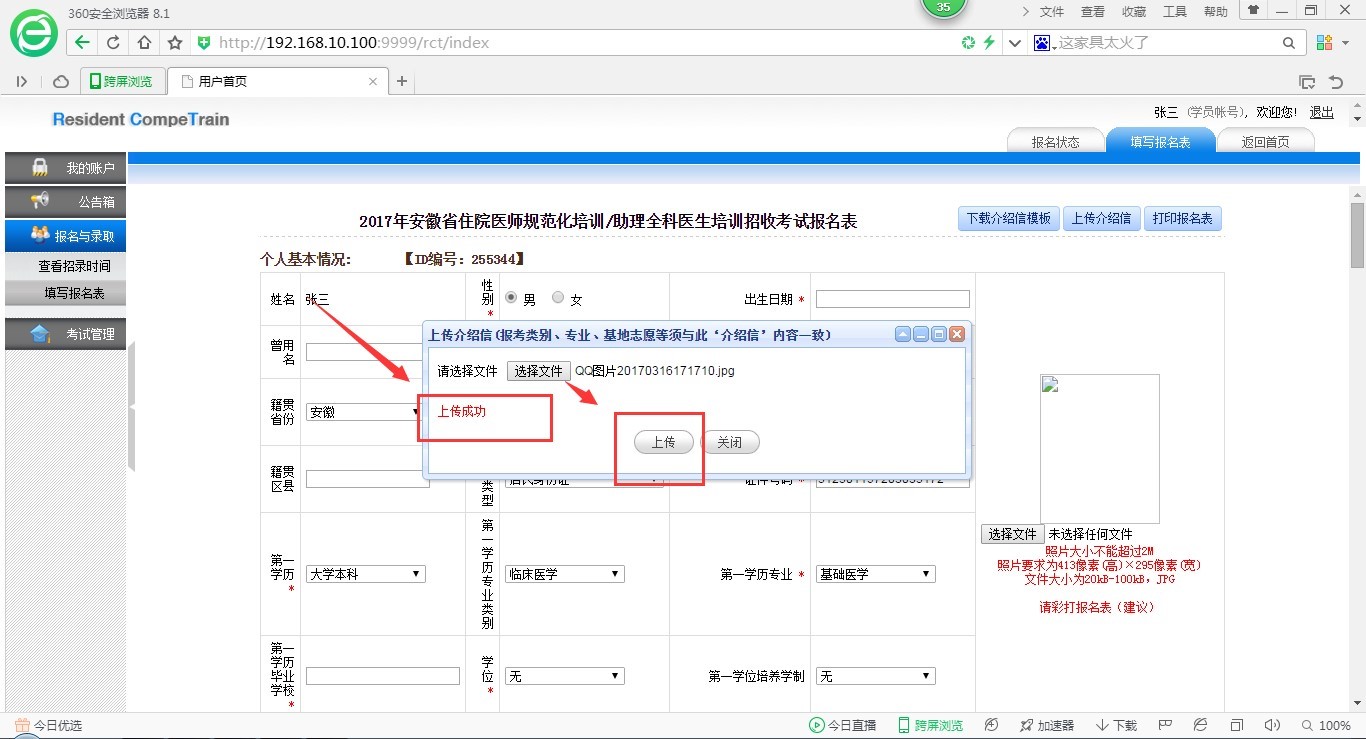Image resolution: width=1366 pixels, height=739 pixels.
Task: Click the 100% zoom control in the status bar
Action: pyautogui.click(x=1326, y=725)
